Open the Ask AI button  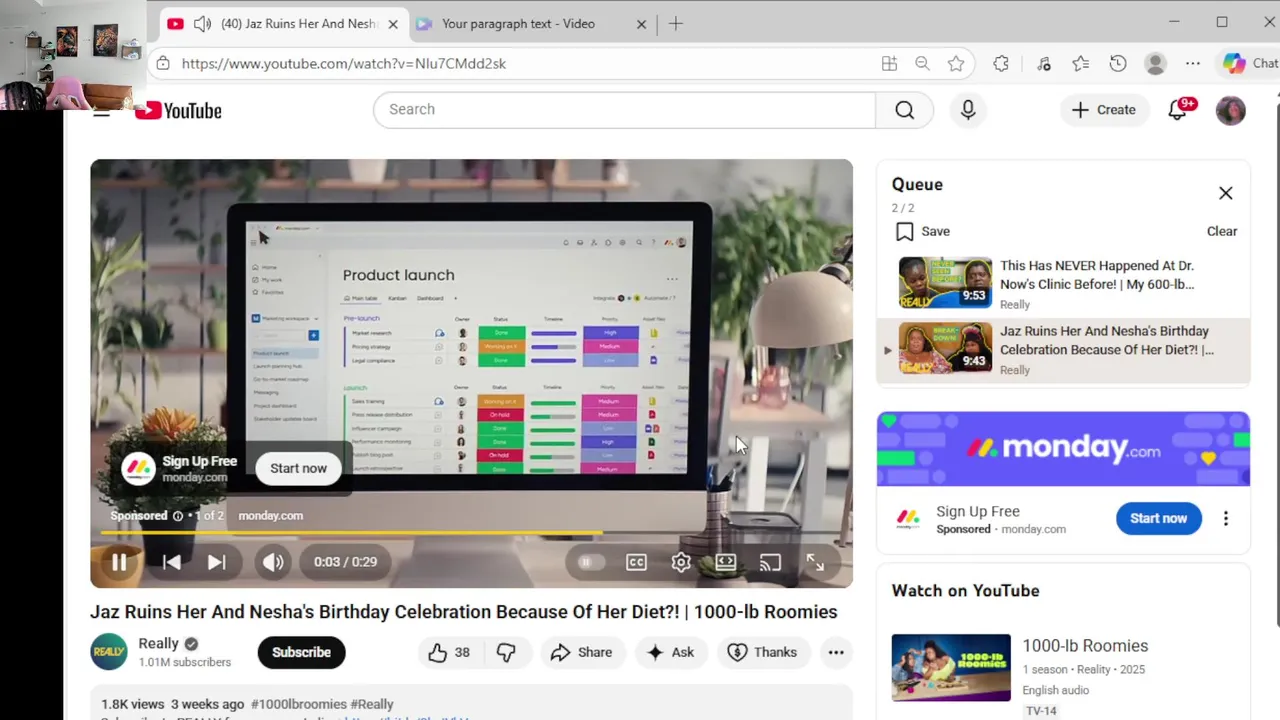tap(670, 652)
